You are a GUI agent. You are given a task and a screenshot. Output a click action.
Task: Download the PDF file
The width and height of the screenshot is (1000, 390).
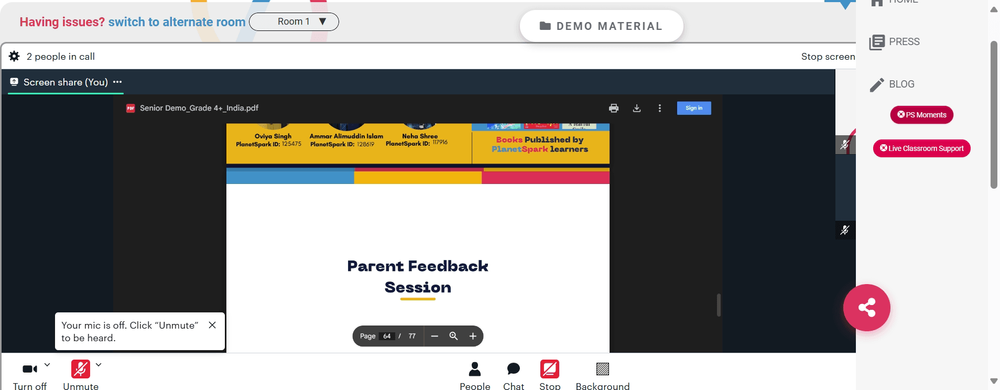click(x=636, y=108)
